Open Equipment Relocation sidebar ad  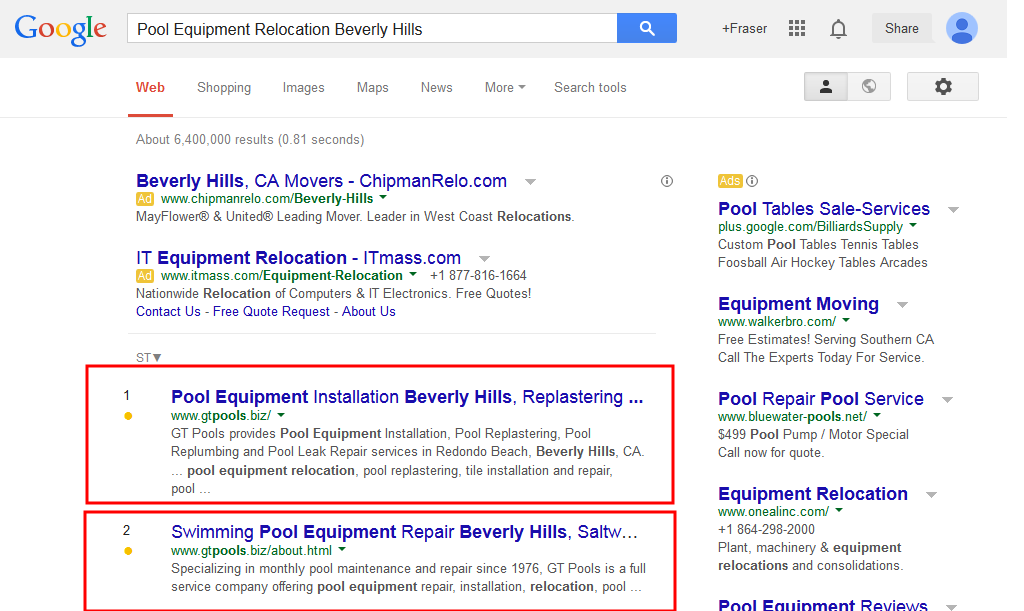point(813,494)
